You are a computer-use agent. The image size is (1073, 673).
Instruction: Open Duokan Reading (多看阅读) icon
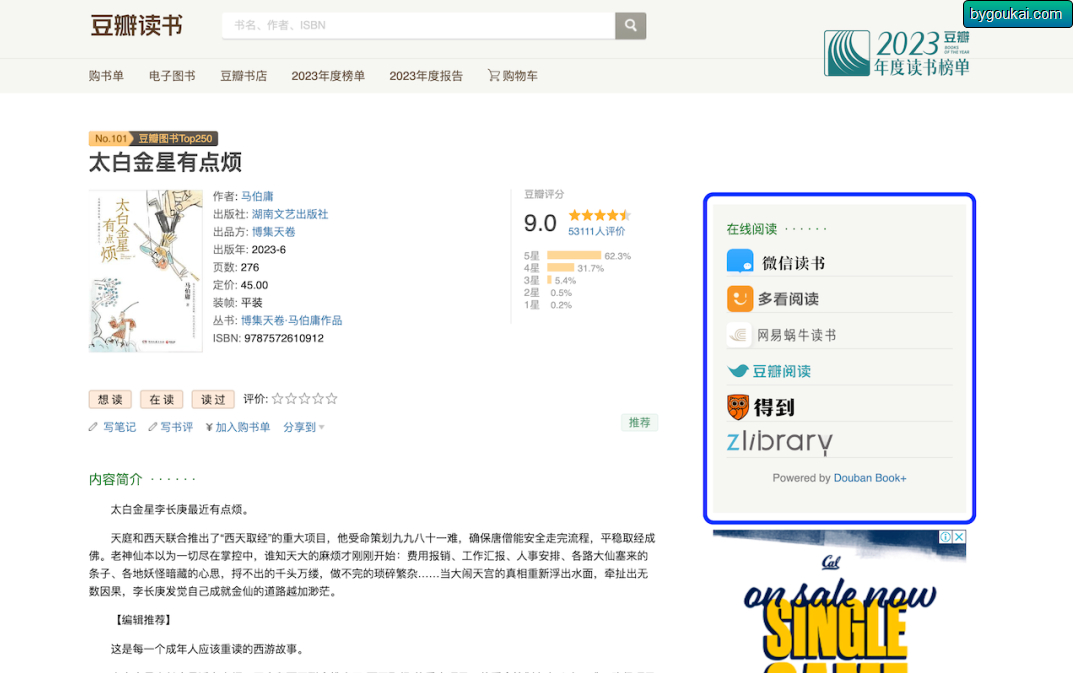[740, 299]
